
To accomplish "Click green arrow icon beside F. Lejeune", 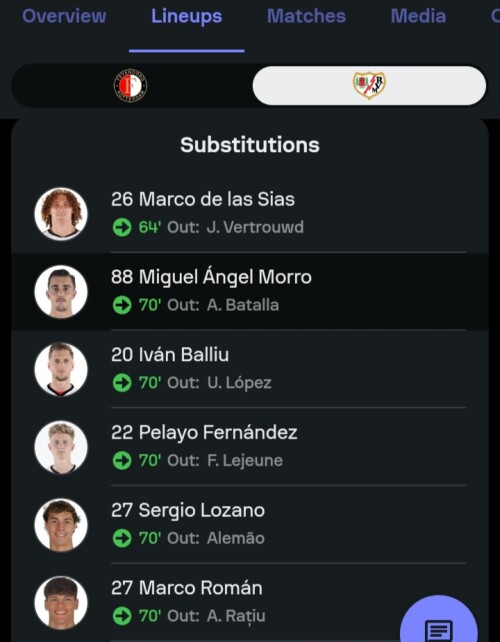I will click(122, 461).
